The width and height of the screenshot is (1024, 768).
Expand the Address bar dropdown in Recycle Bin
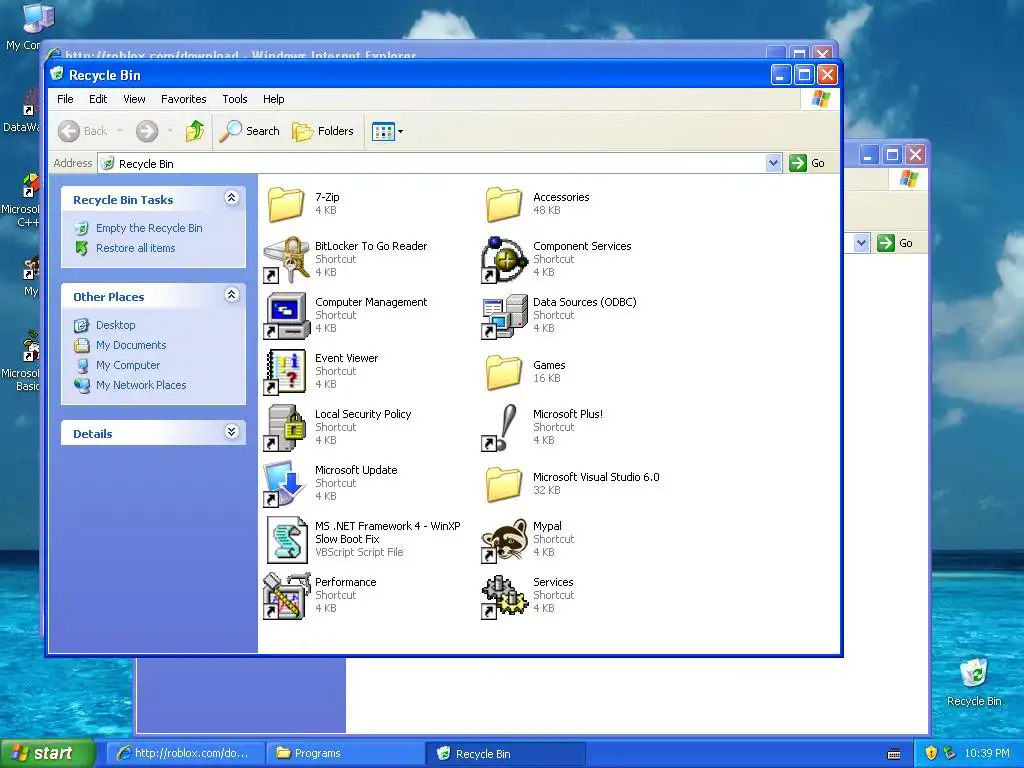[x=773, y=163]
